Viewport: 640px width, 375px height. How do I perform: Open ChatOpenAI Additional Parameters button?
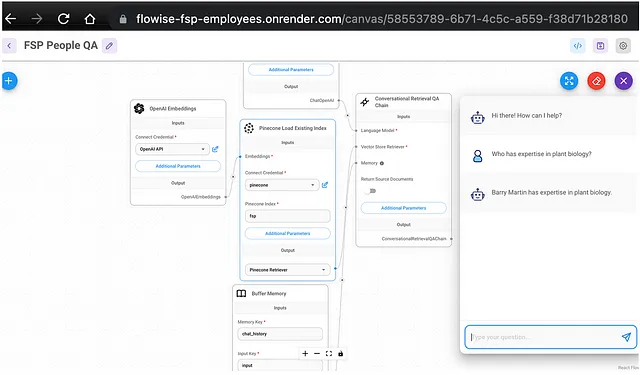(291, 70)
